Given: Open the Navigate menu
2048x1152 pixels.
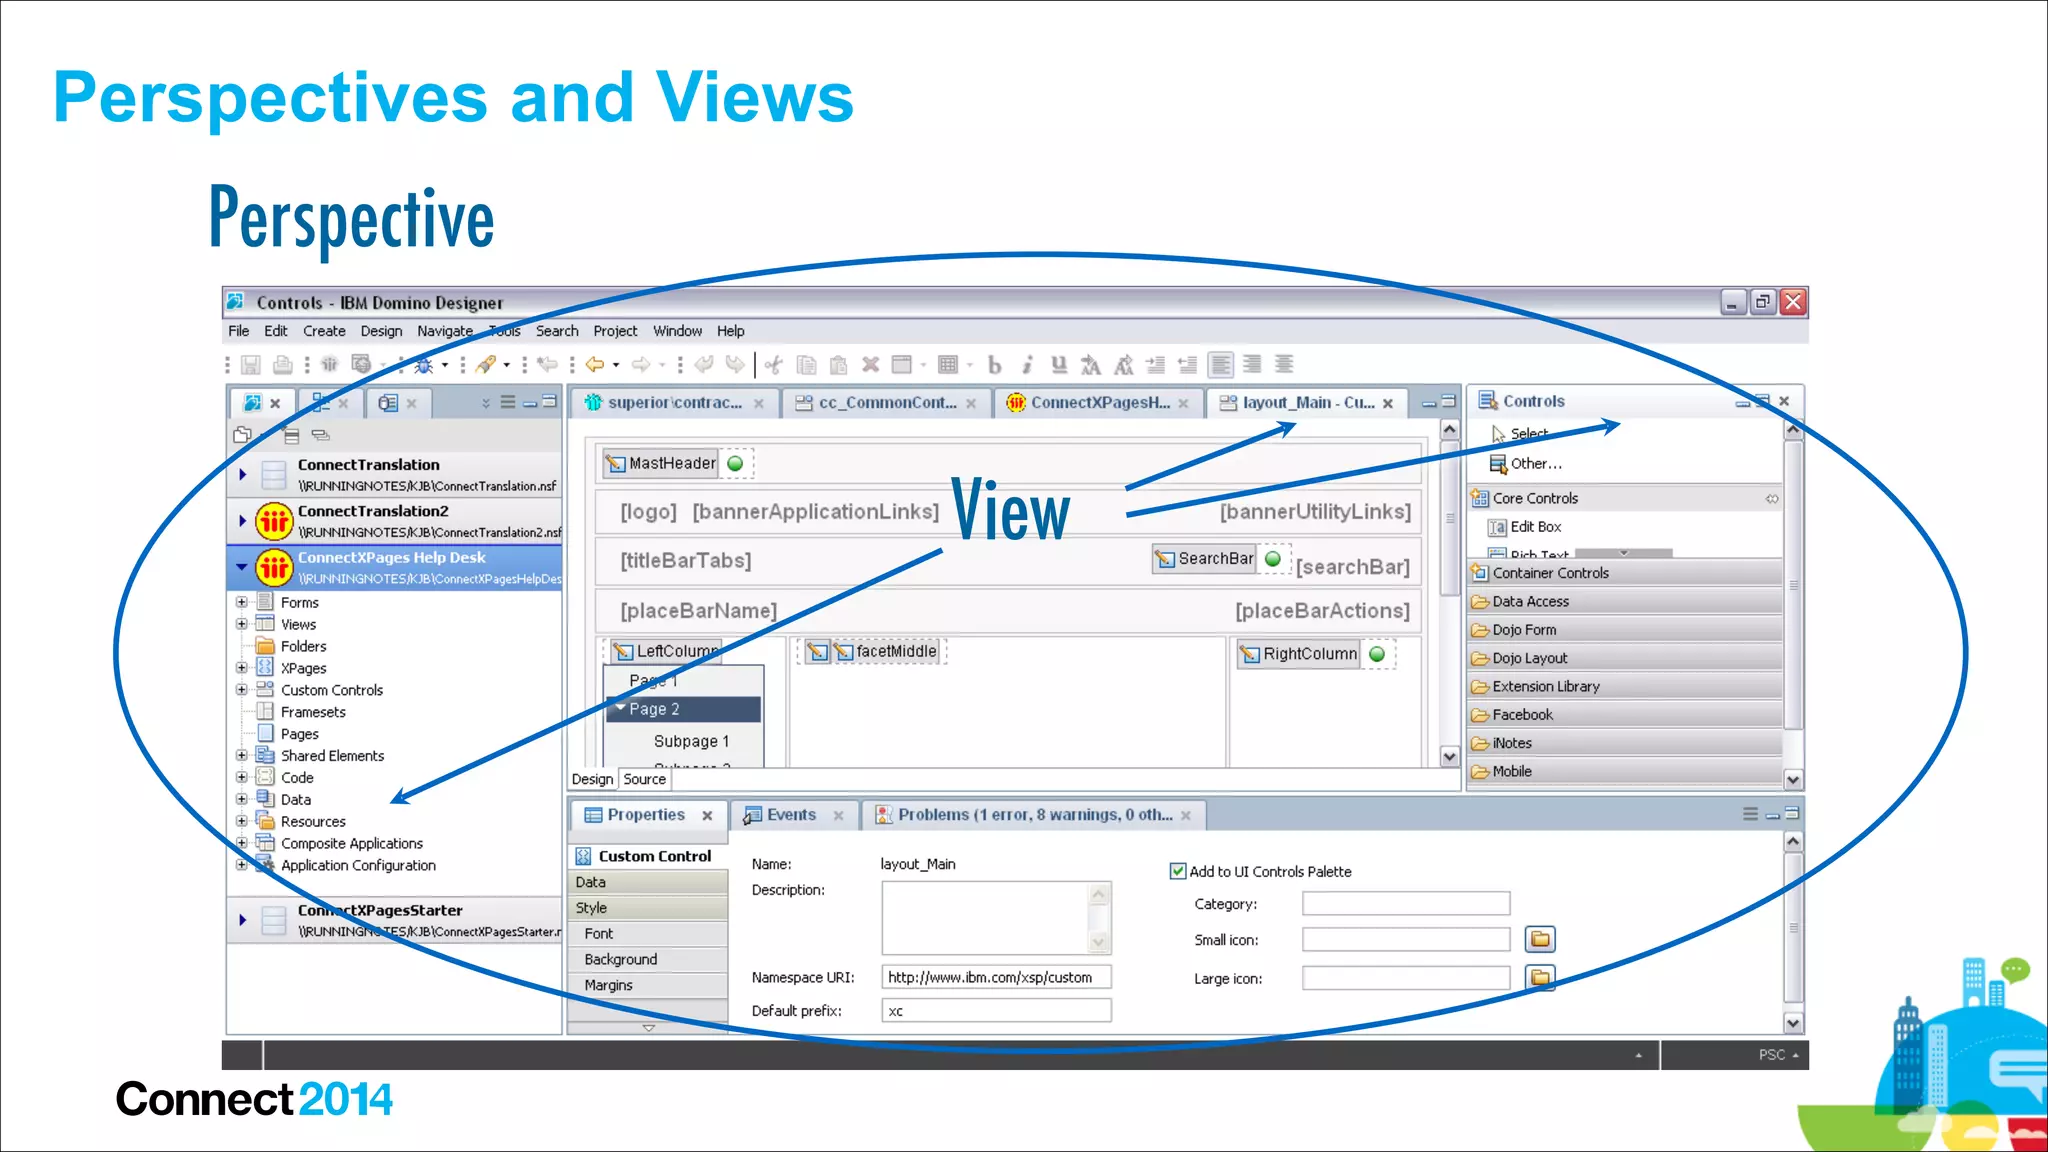Looking at the screenshot, I should pyautogui.click(x=445, y=331).
